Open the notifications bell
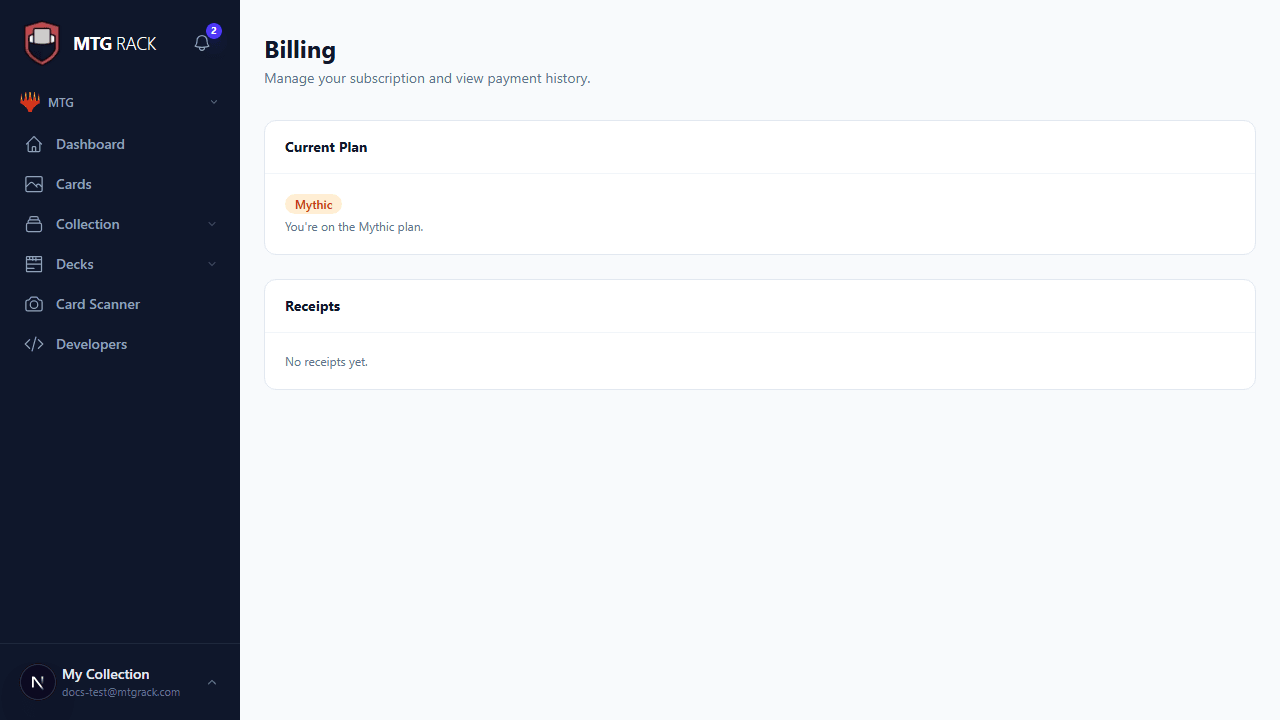Screen dimensions: 1280x720 (x=202, y=43)
